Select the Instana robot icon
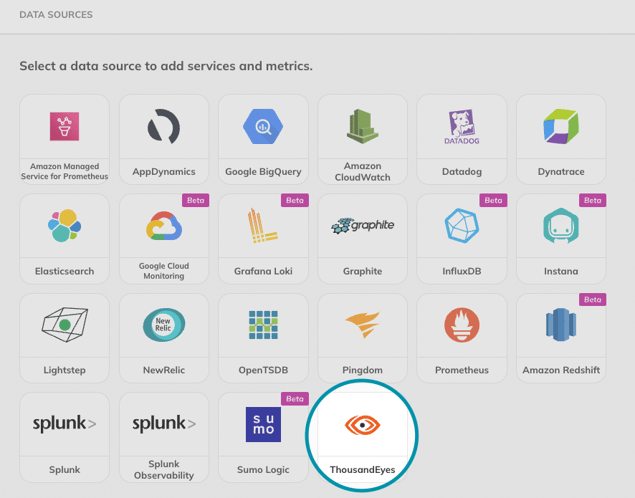Image resolution: width=635 pixels, height=498 pixels. (561, 226)
